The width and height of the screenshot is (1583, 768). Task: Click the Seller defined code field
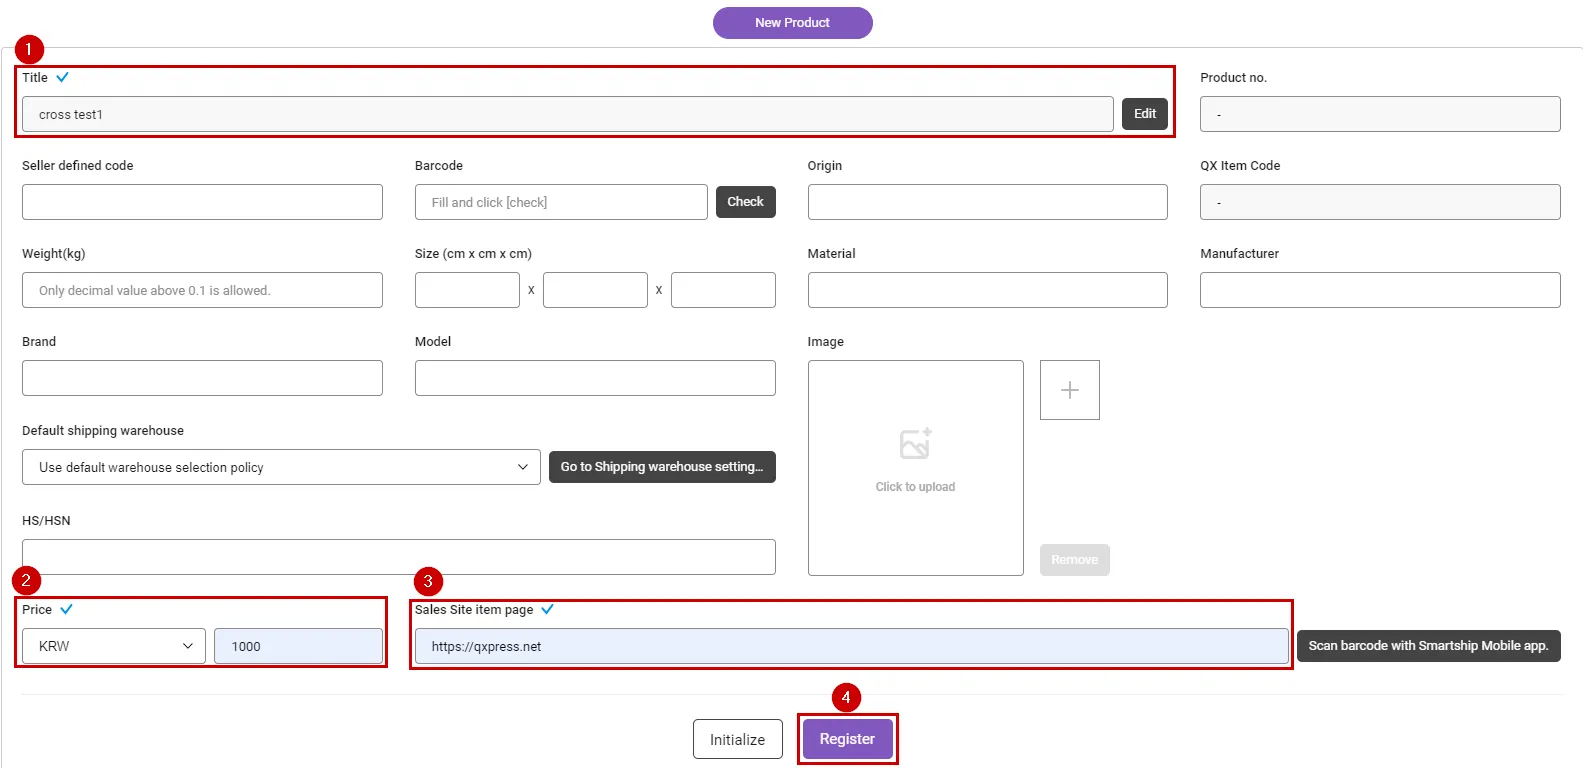202,202
